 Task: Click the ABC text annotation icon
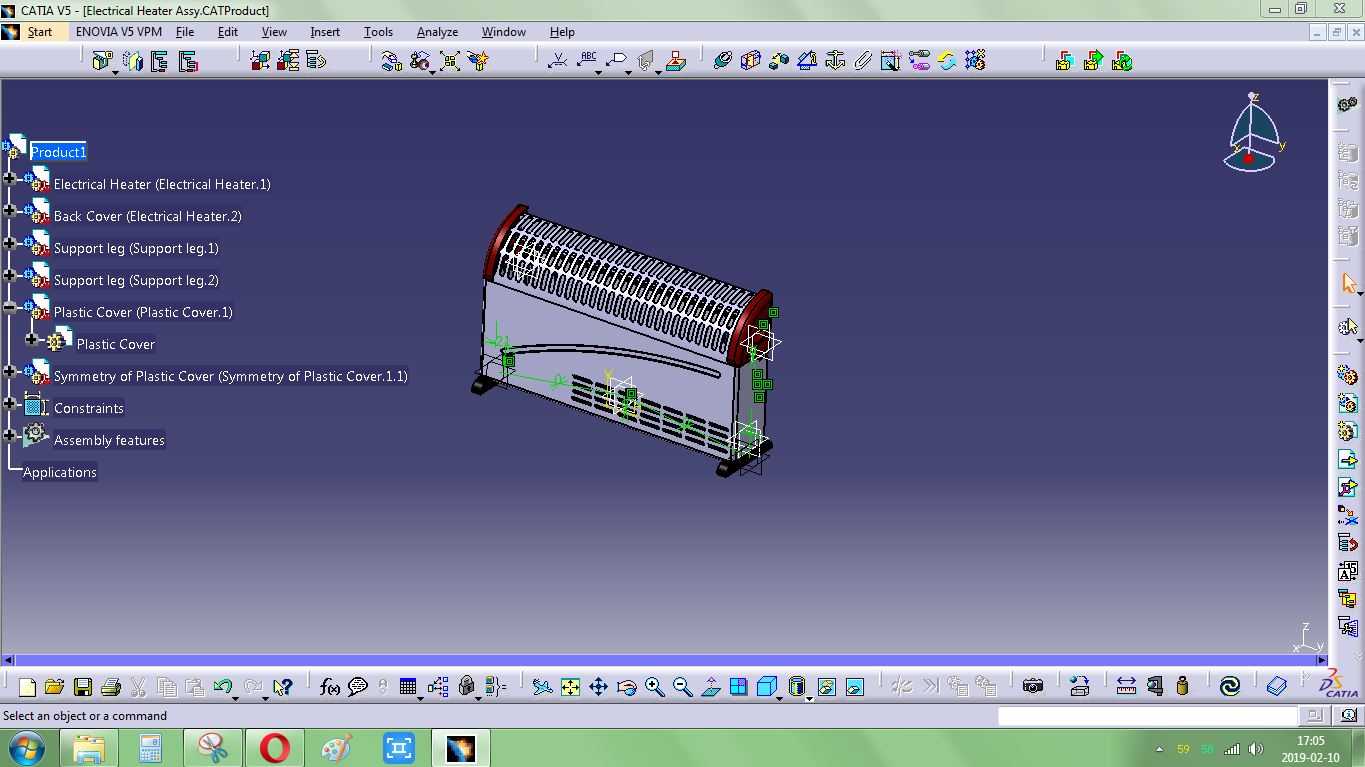pos(588,61)
